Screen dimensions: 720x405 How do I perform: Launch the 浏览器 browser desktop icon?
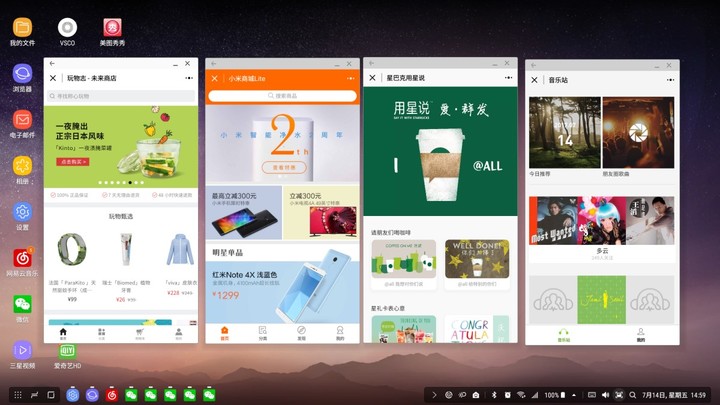(x=22, y=73)
